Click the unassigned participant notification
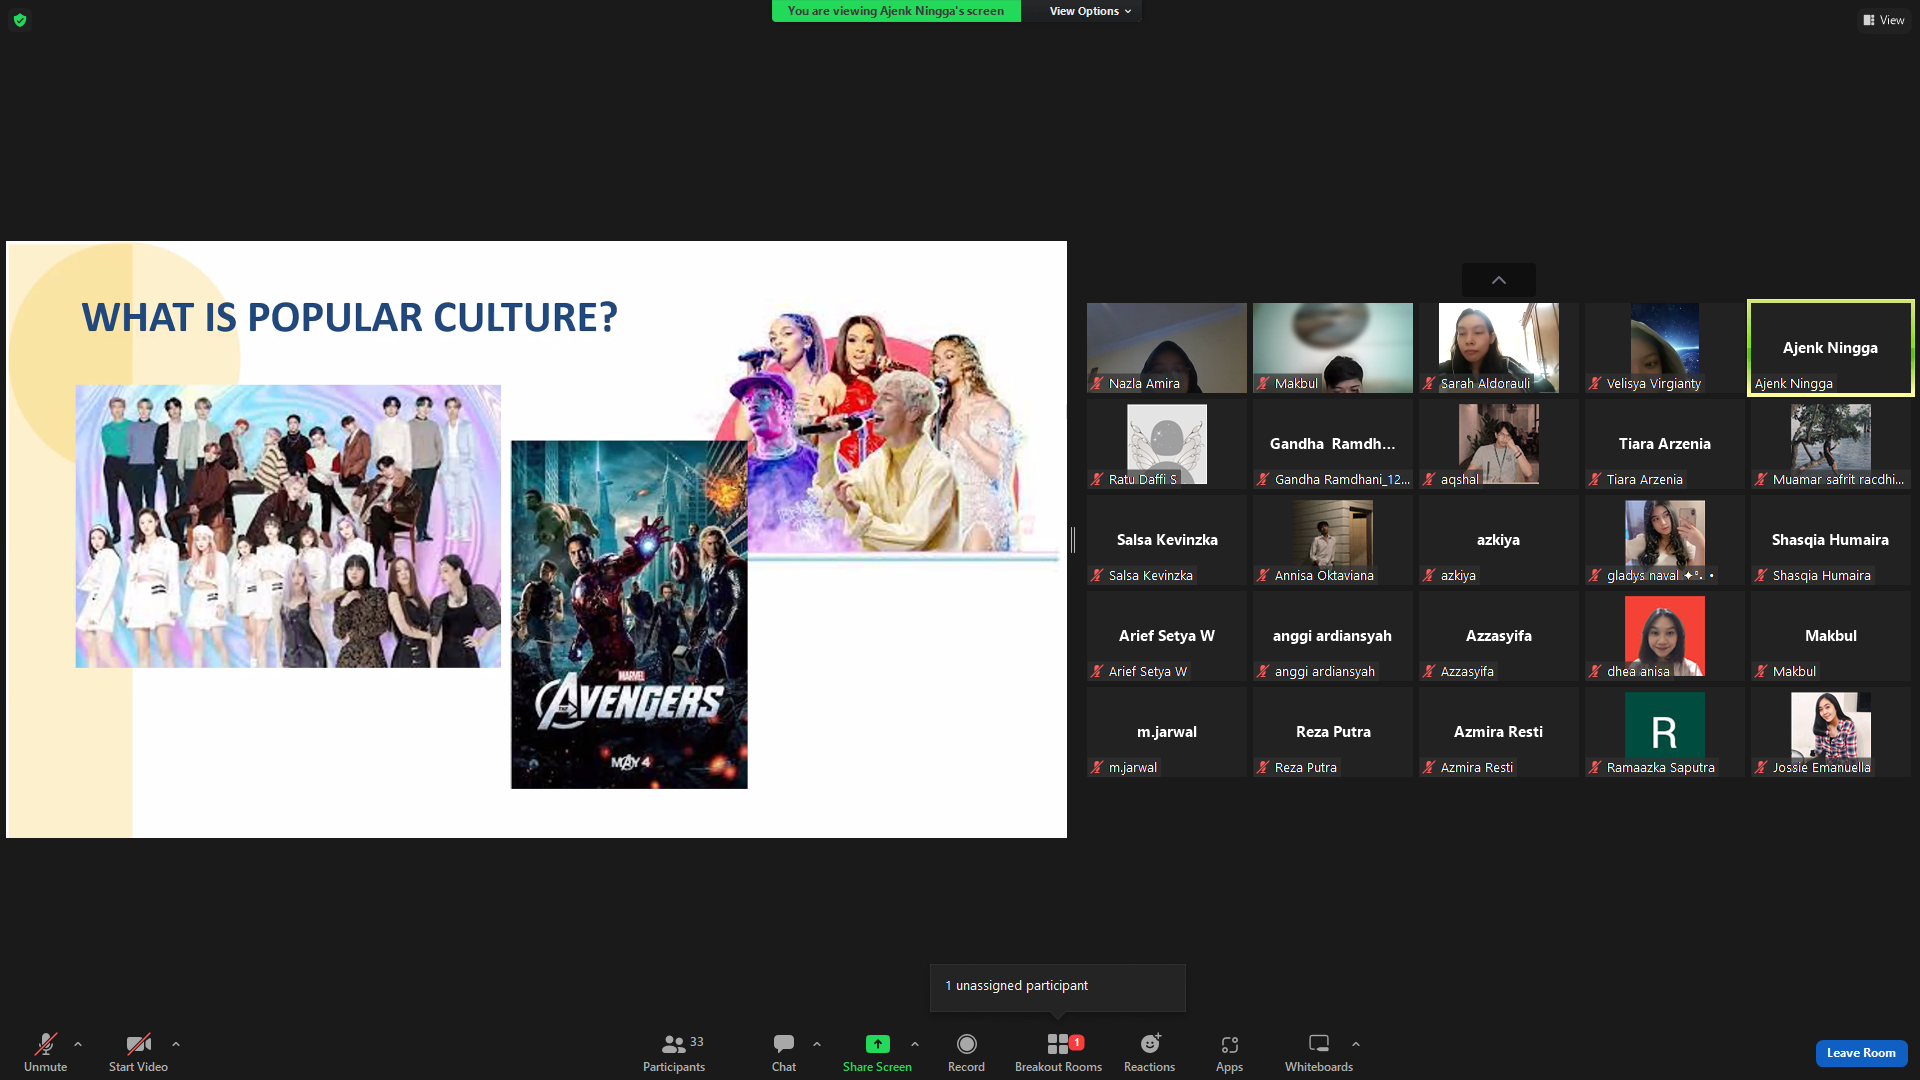 (1057, 986)
